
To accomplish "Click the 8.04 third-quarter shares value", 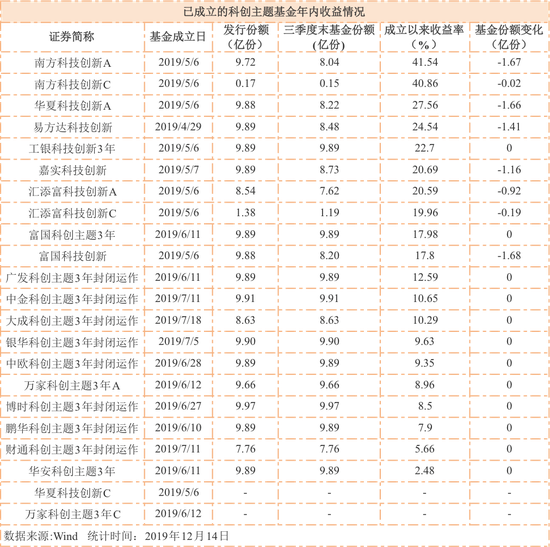I will (329, 62).
